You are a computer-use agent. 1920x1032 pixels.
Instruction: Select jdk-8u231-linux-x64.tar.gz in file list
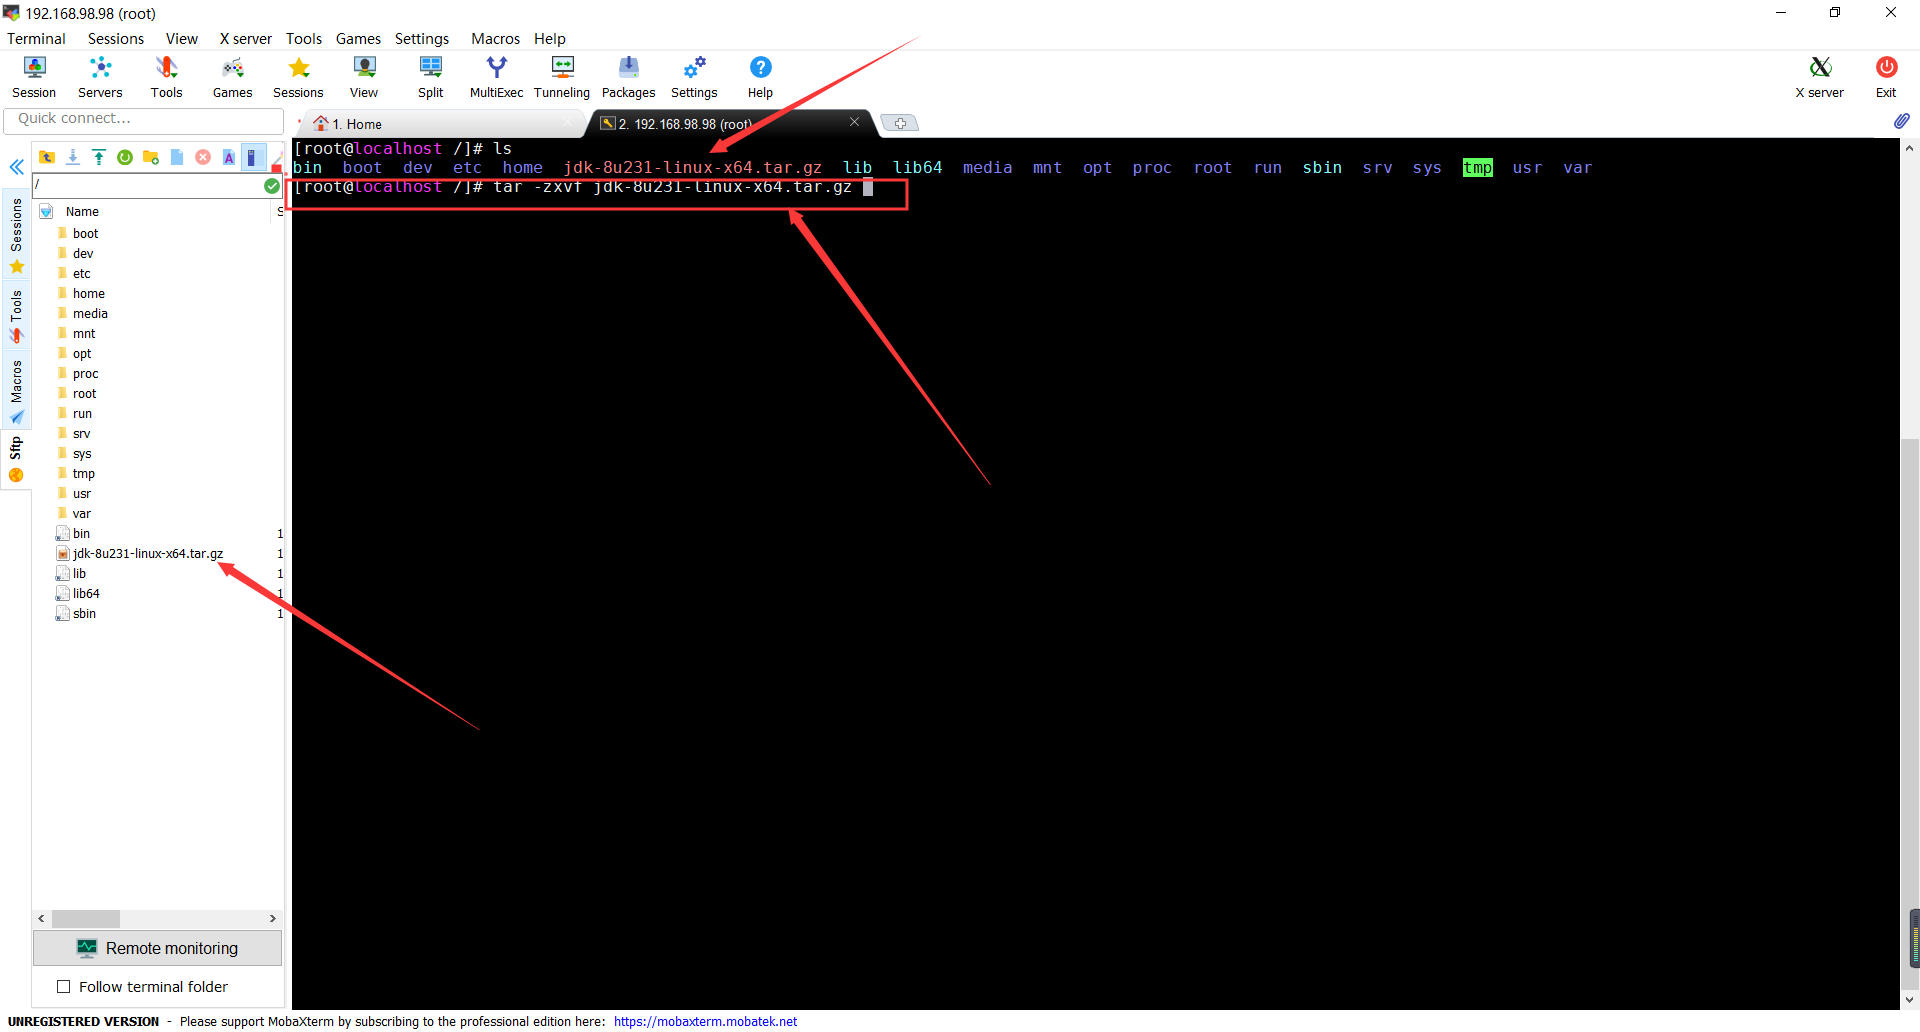pyautogui.click(x=147, y=553)
